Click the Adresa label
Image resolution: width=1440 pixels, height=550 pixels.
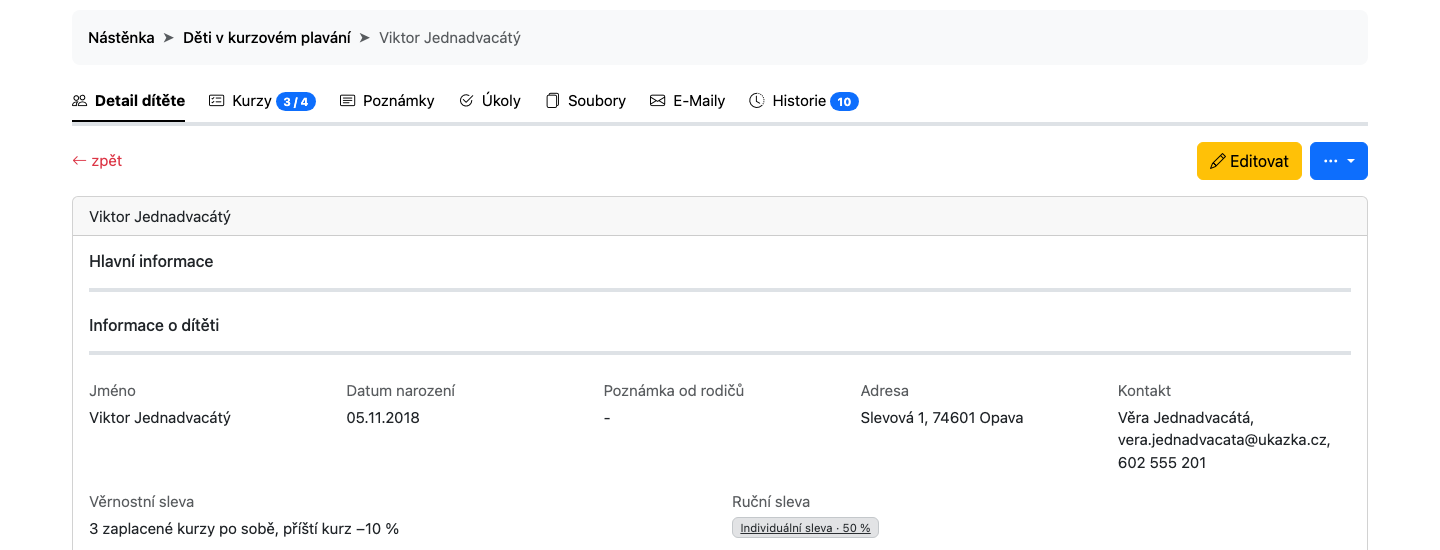tap(885, 391)
